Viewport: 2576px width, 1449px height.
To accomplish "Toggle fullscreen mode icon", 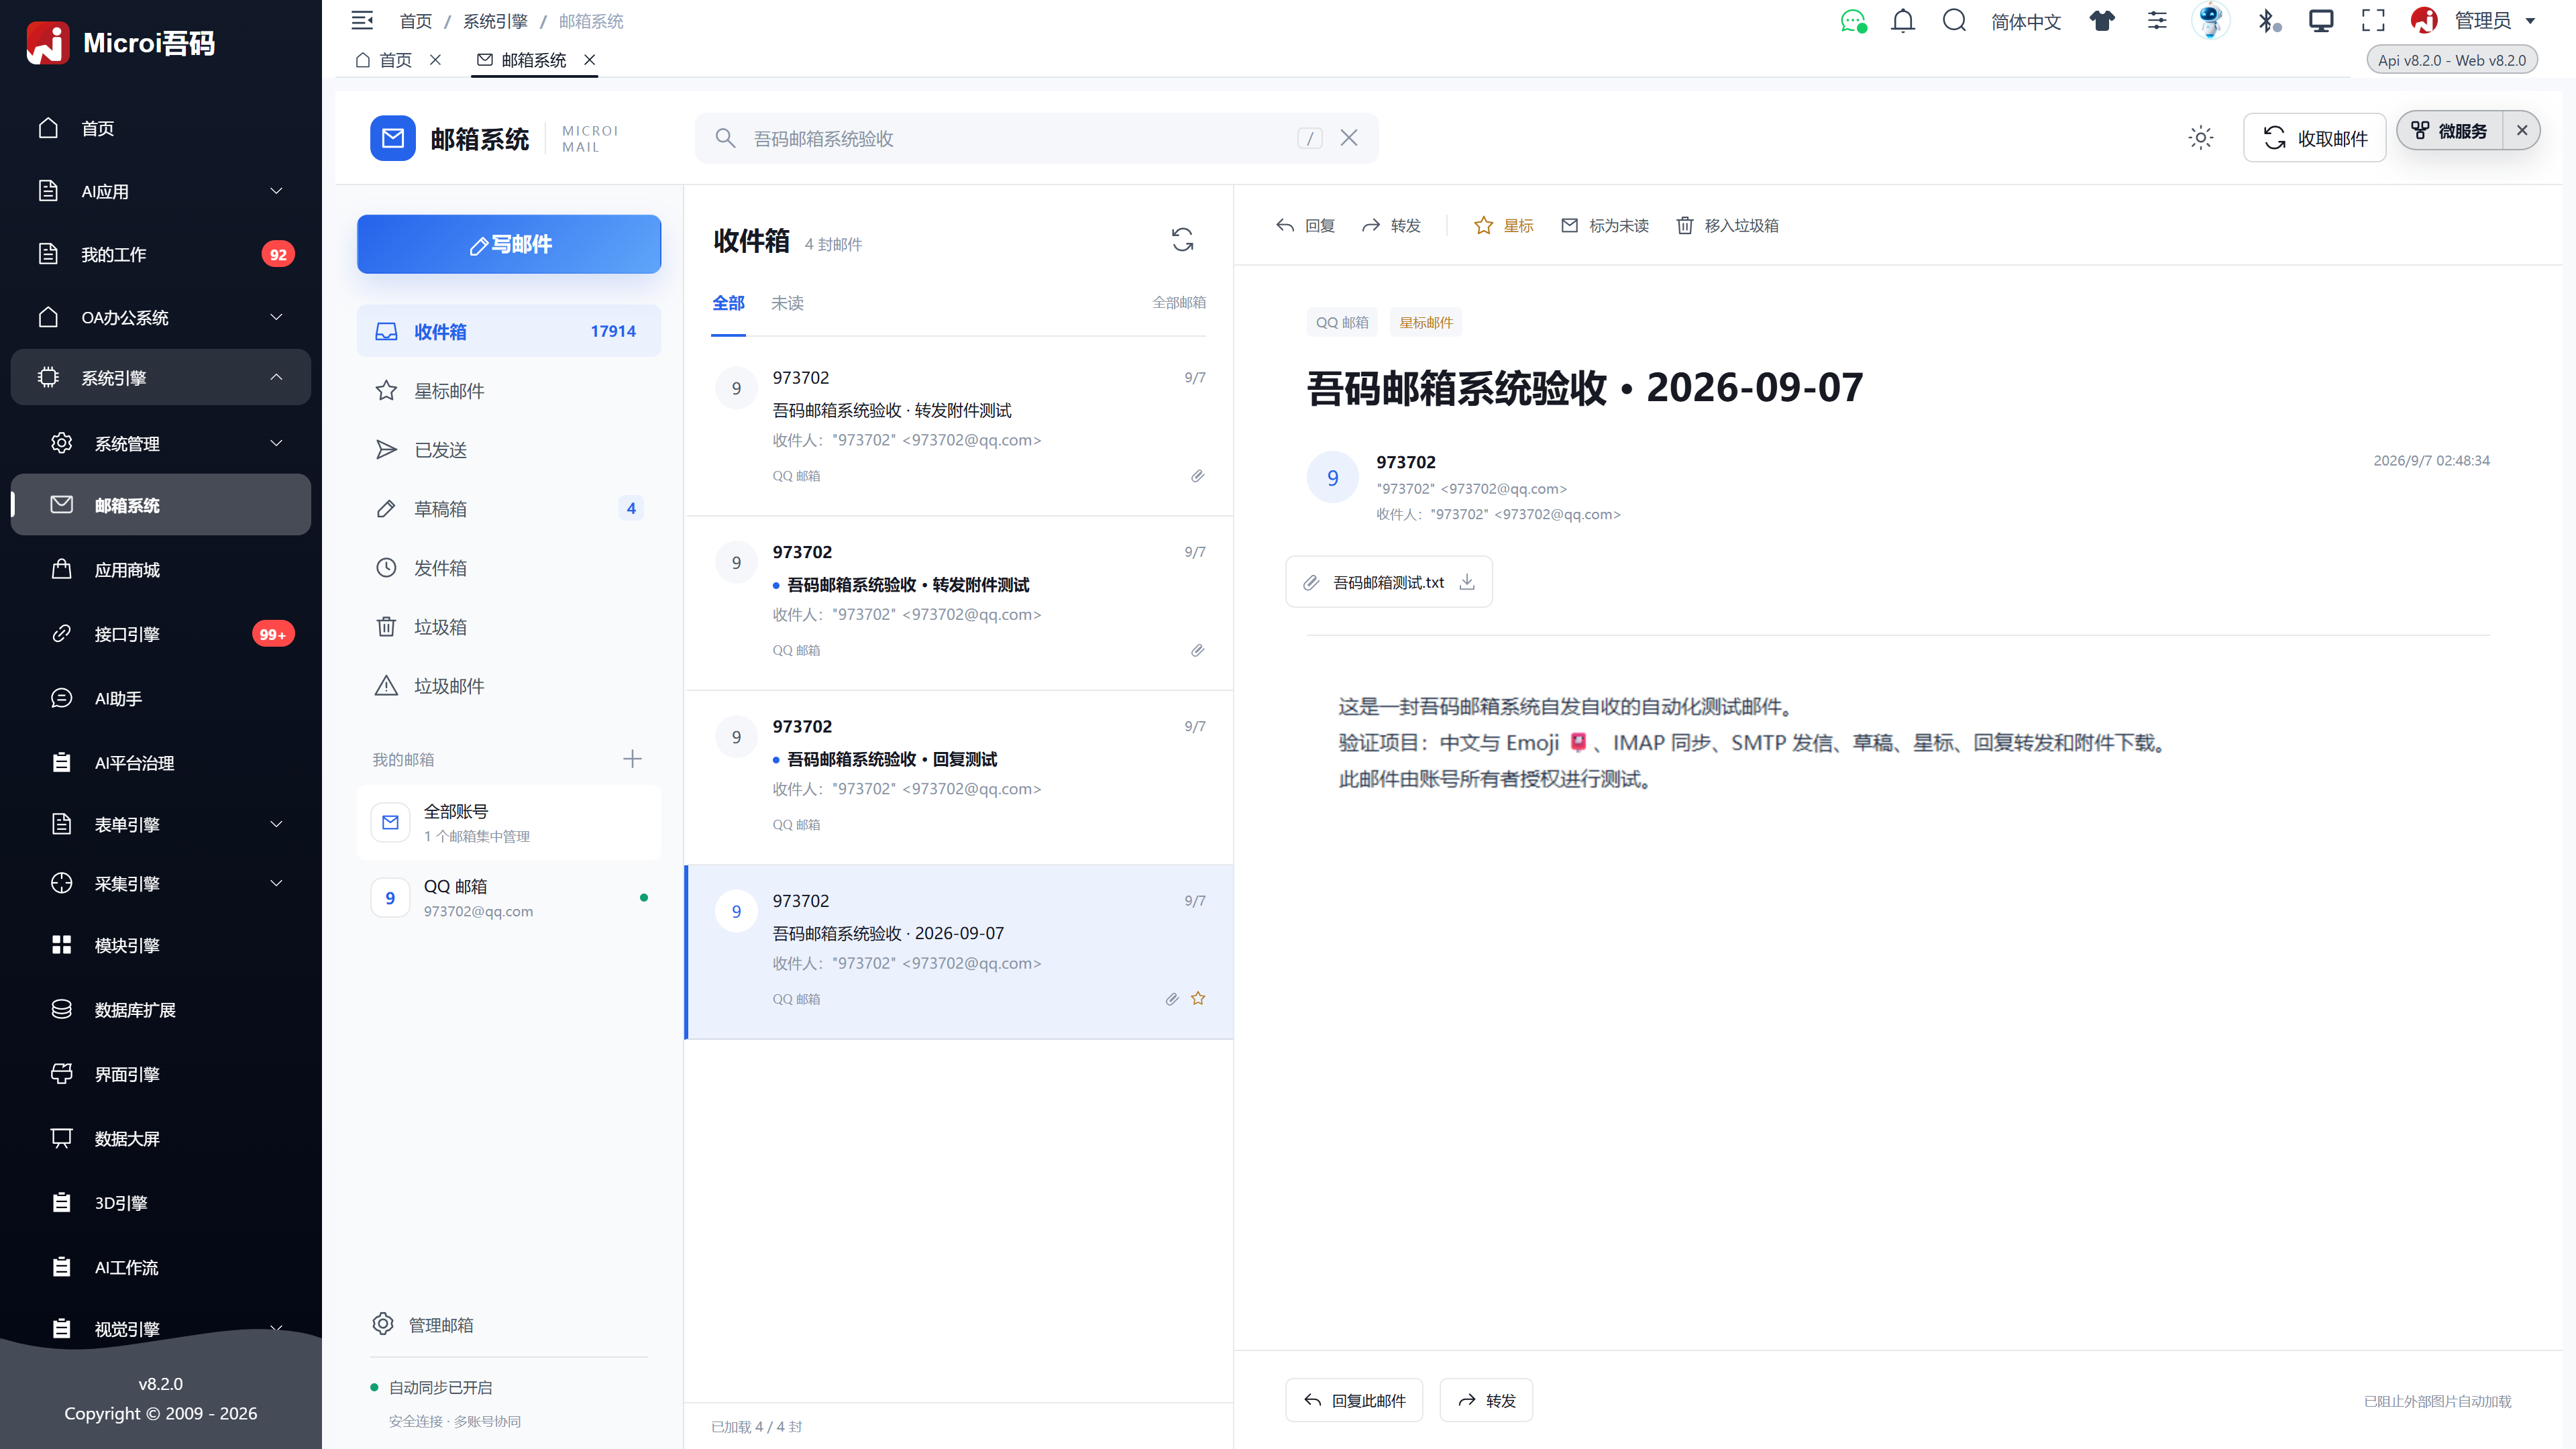I will 2373,21.
